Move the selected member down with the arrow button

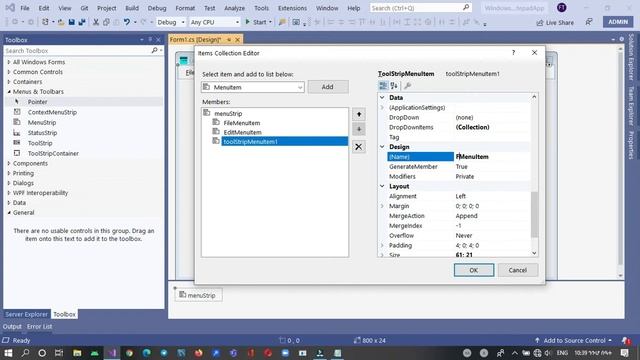(359, 129)
